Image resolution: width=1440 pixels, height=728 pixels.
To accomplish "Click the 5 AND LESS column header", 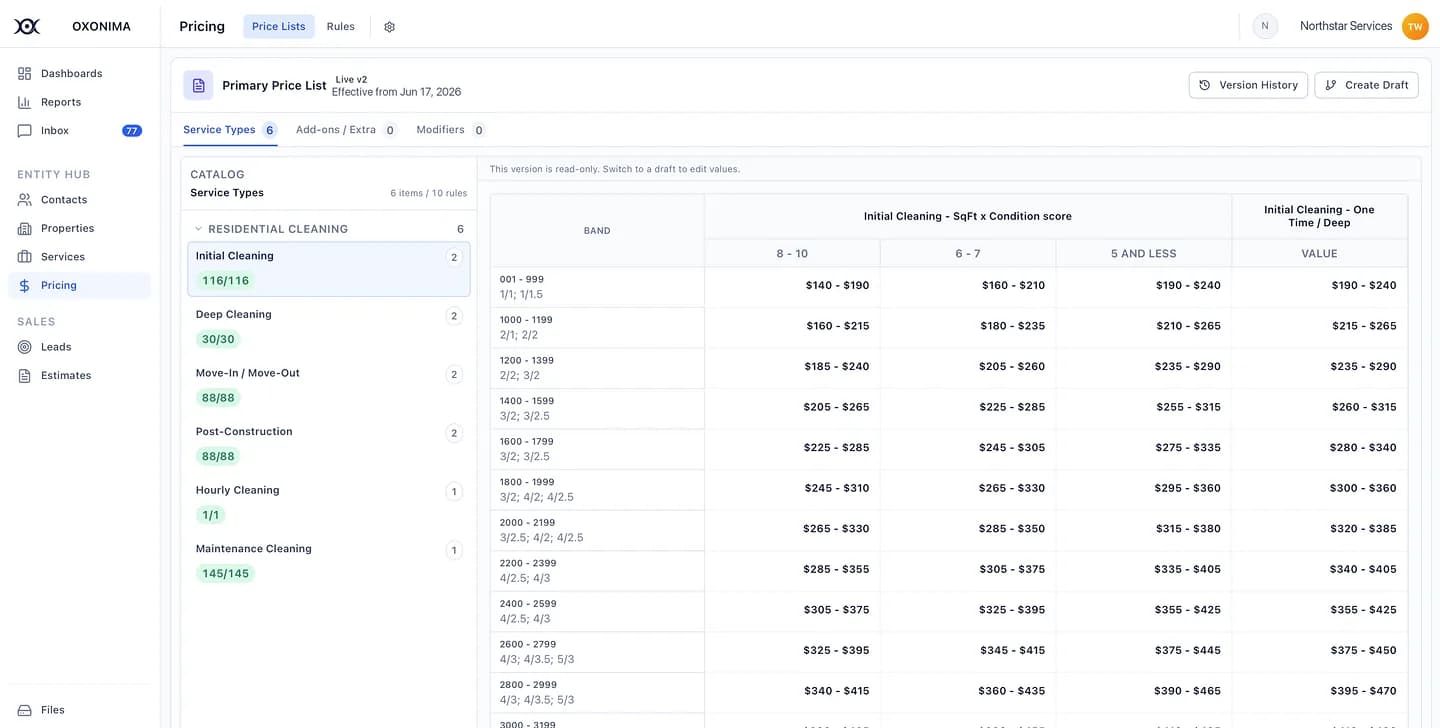I will 1144,254.
